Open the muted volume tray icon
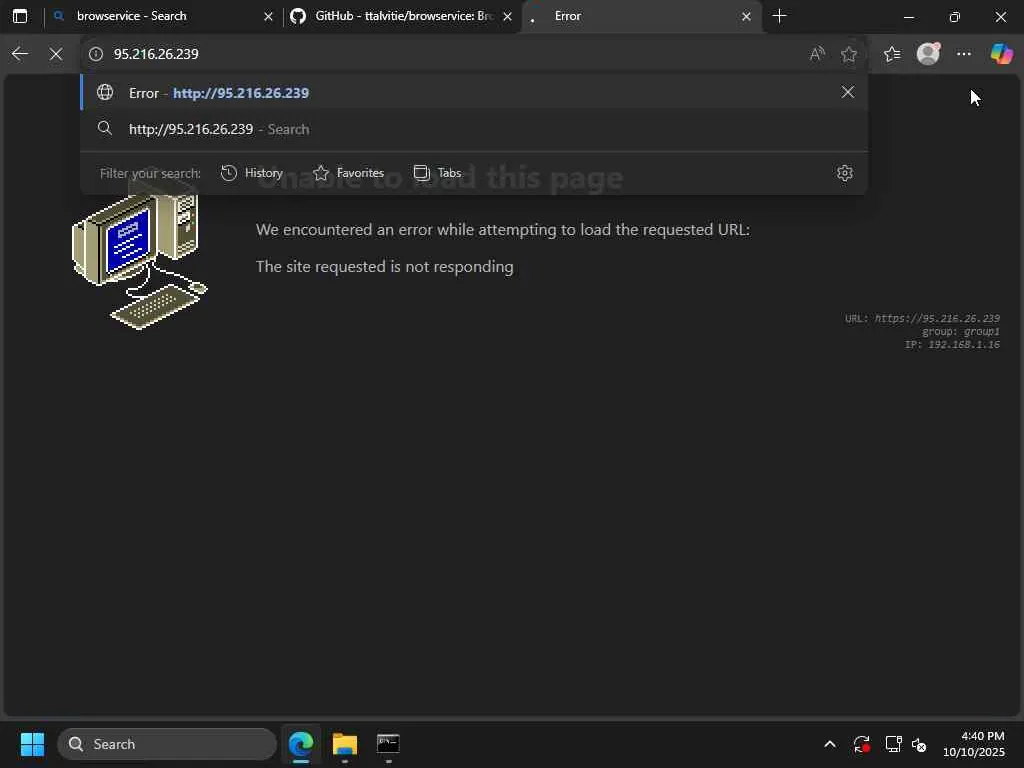The image size is (1024, 768). click(x=919, y=744)
